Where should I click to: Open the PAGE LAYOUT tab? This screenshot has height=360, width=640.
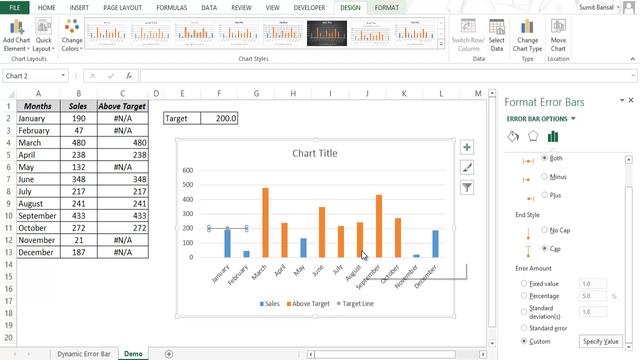pos(122,7)
